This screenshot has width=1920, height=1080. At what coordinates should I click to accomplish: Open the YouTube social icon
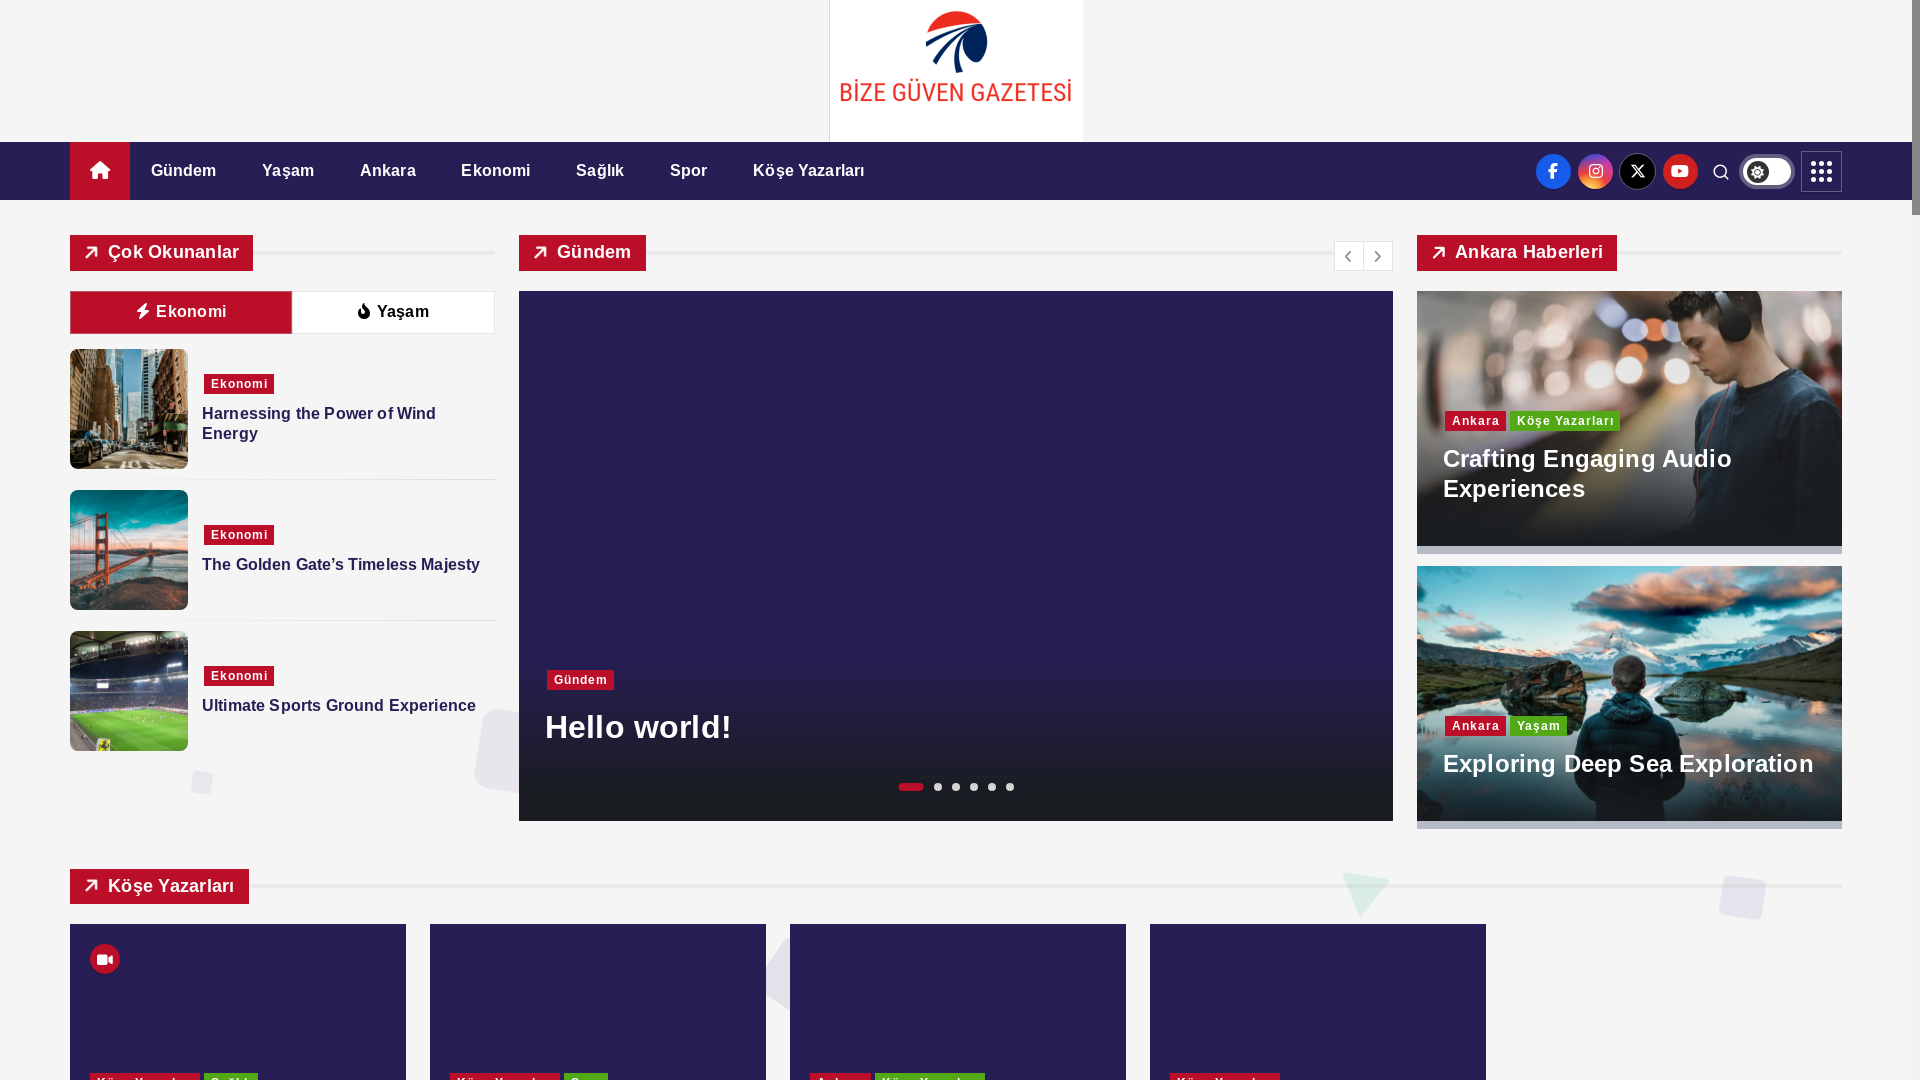[1680, 172]
